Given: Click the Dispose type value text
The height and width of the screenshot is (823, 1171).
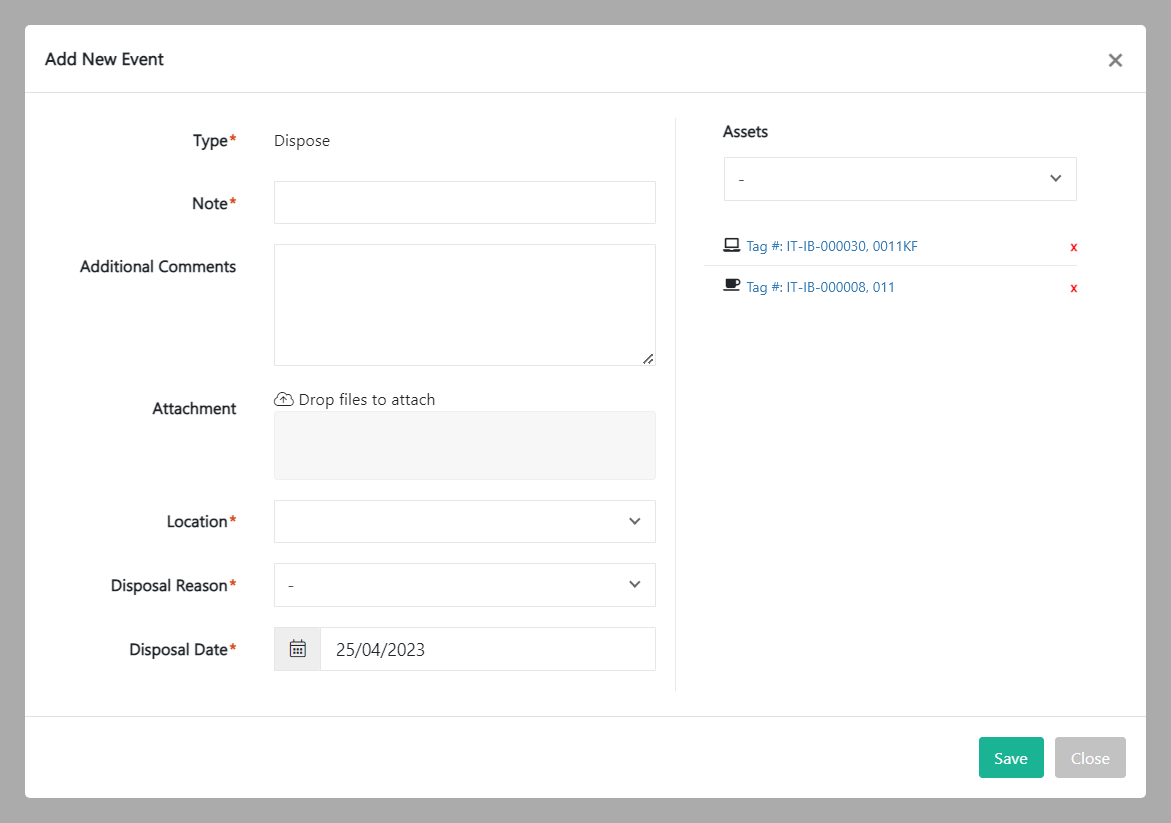Looking at the screenshot, I should [x=302, y=141].
